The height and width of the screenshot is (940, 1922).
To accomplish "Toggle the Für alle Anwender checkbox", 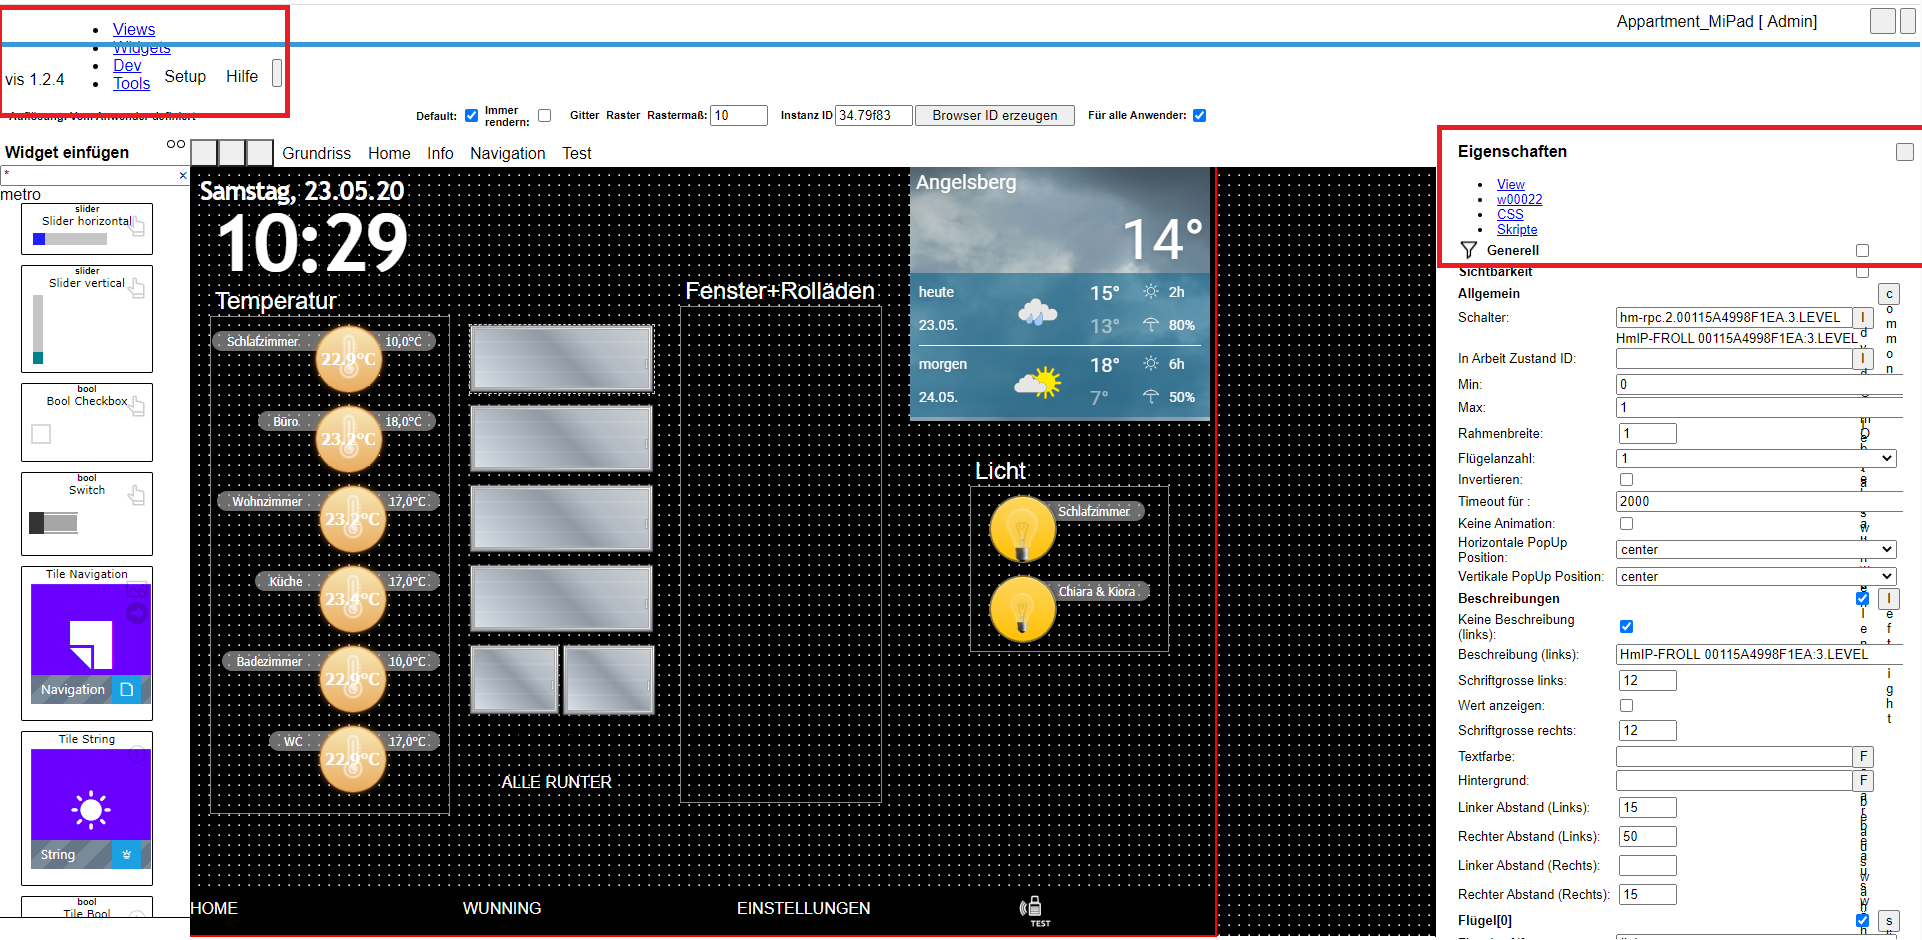I will pos(1200,116).
